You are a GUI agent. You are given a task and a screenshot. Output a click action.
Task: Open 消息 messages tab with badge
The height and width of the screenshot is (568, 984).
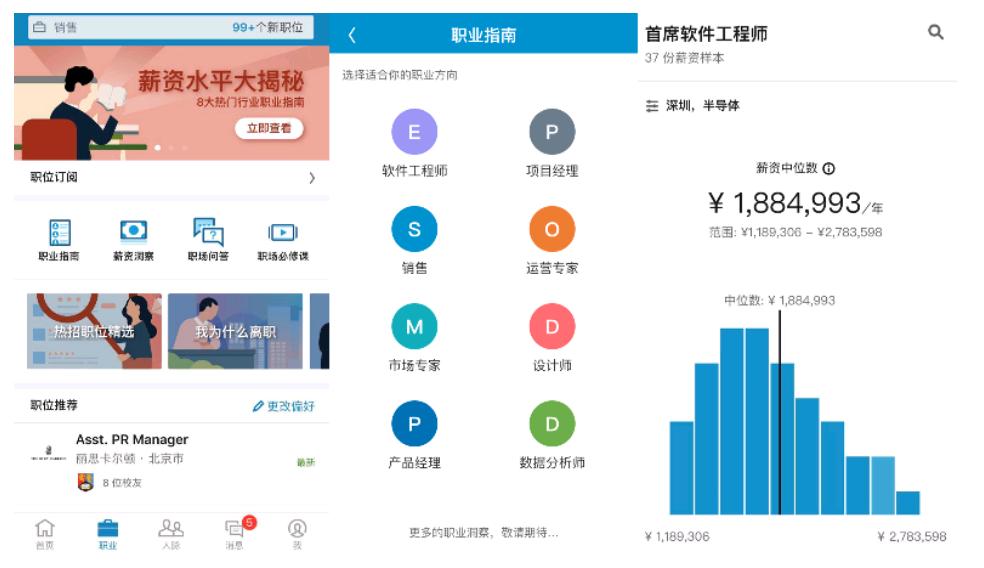(237, 533)
